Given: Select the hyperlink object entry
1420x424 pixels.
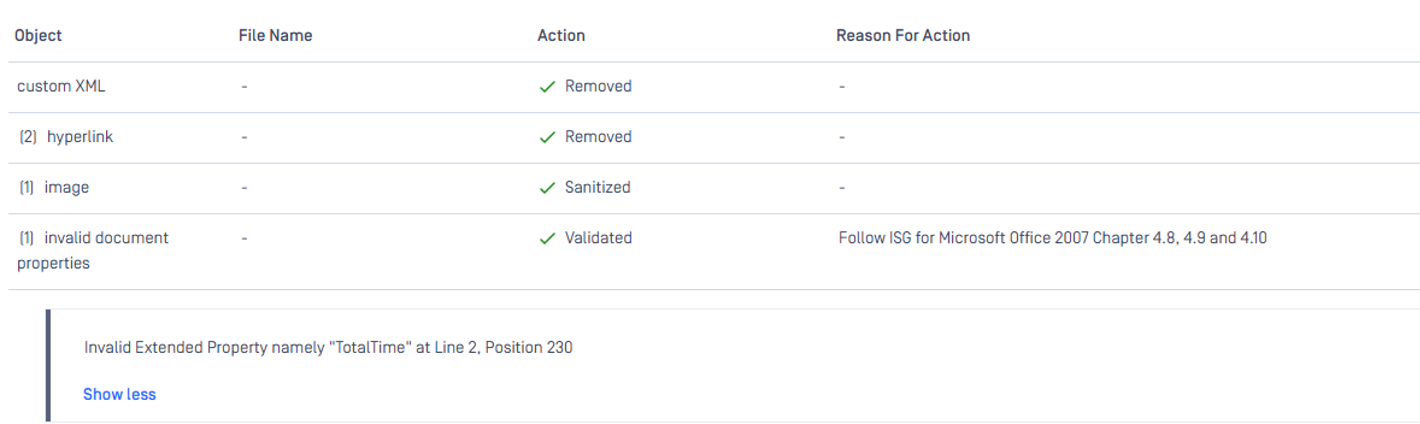Looking at the screenshot, I should pyautogui.click(x=80, y=137).
